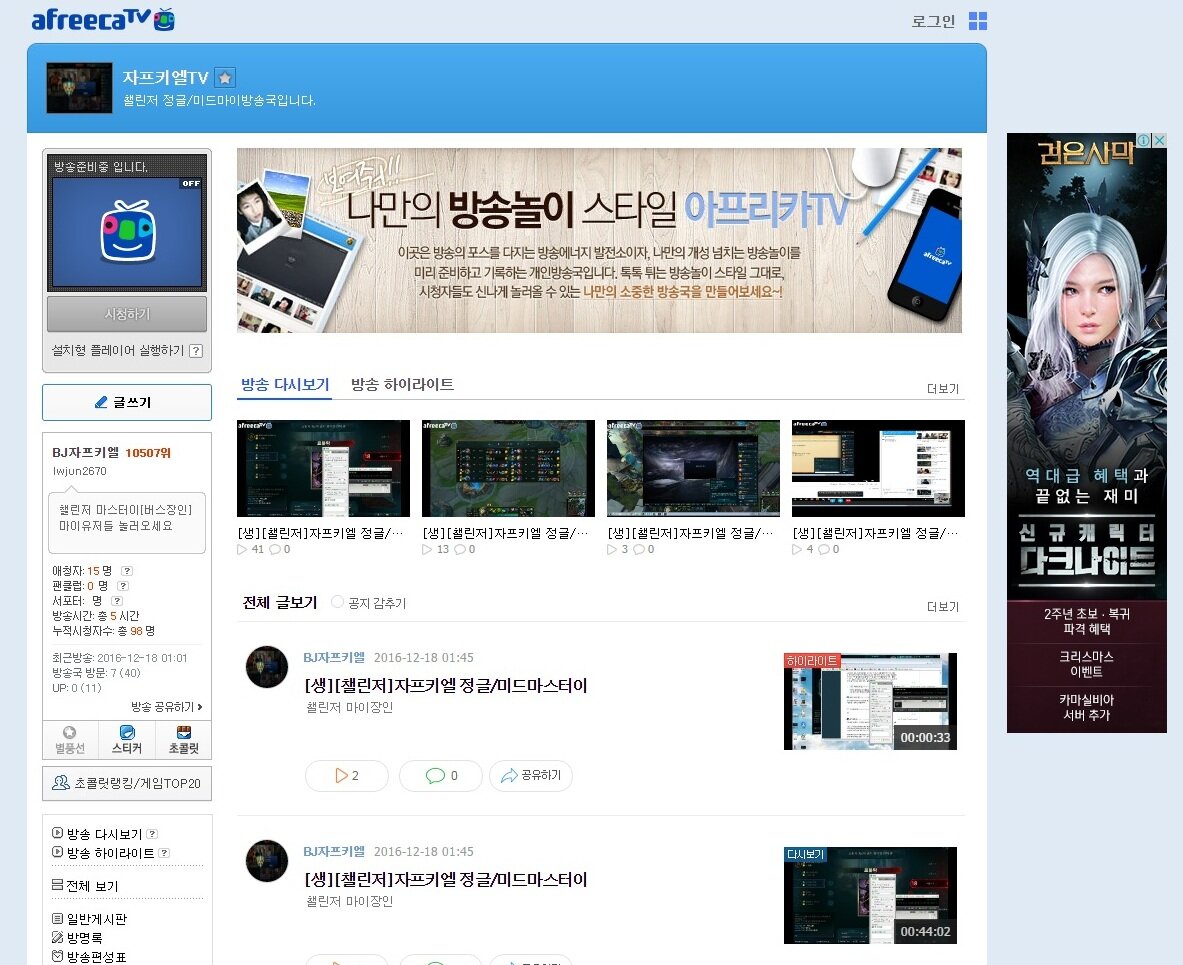
Task: Open help icon beside sidebar 방송 하이라이트
Action: click(x=164, y=853)
